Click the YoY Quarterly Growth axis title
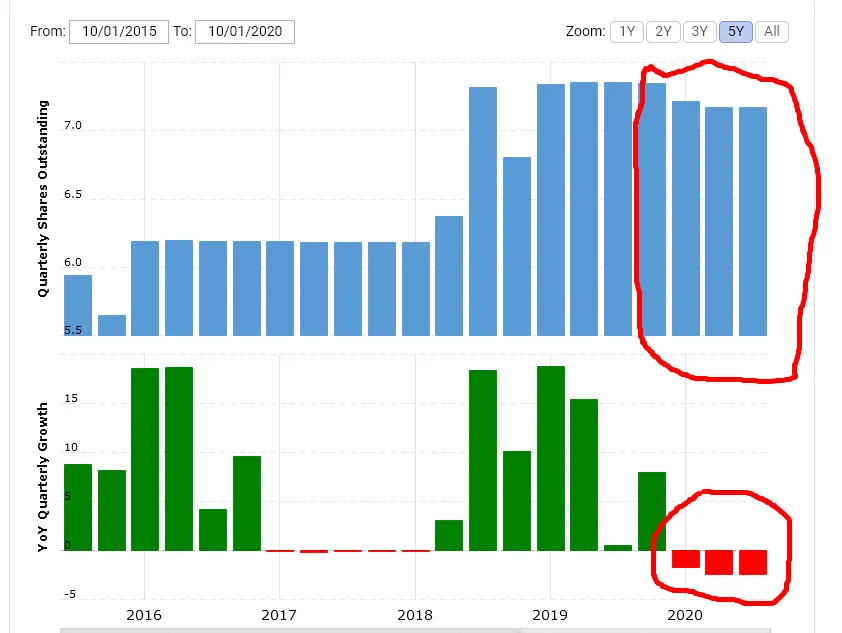Viewport: 842px width, 633px height. tap(43, 477)
